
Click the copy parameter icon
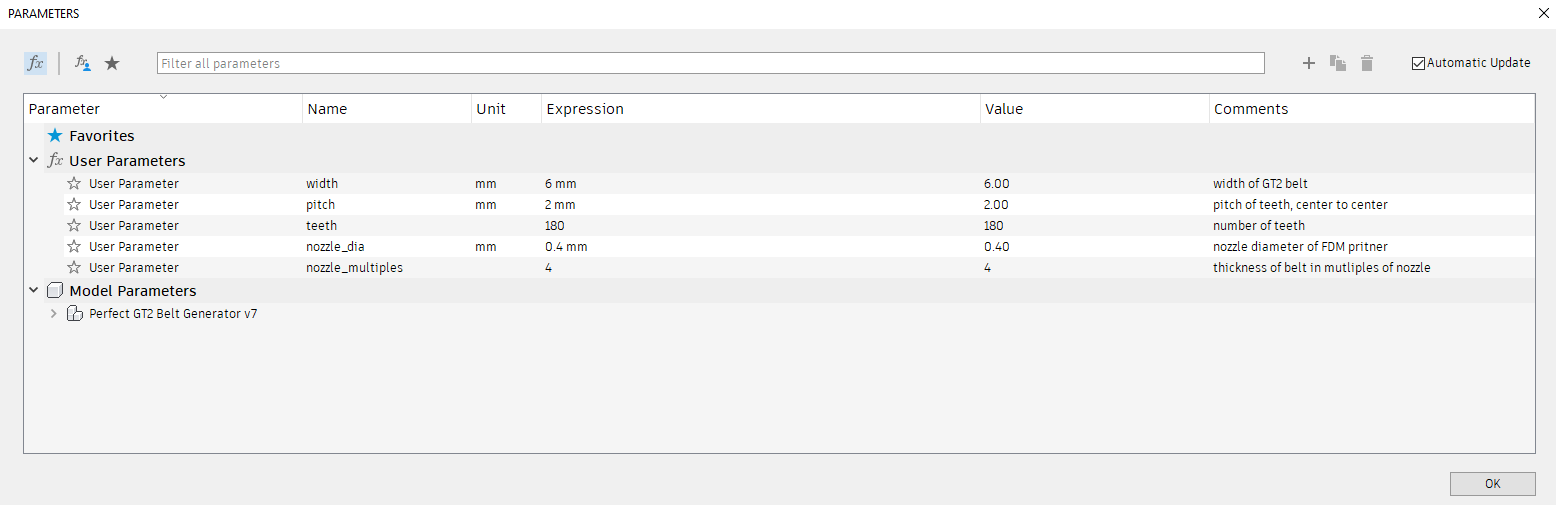[1337, 63]
